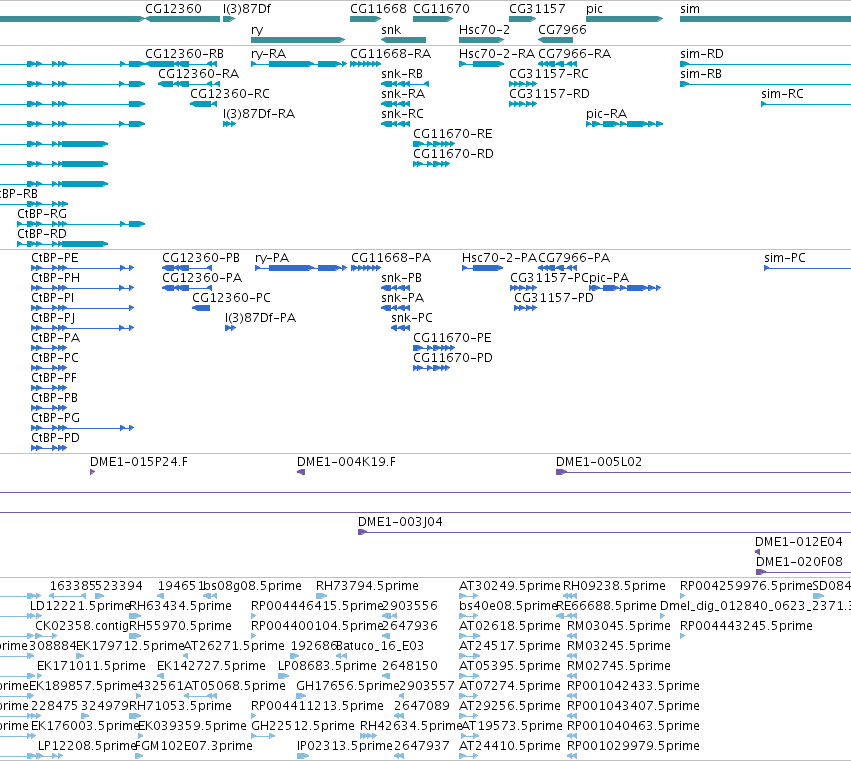Click the snk gene label in top track

pyautogui.click(x=391, y=30)
